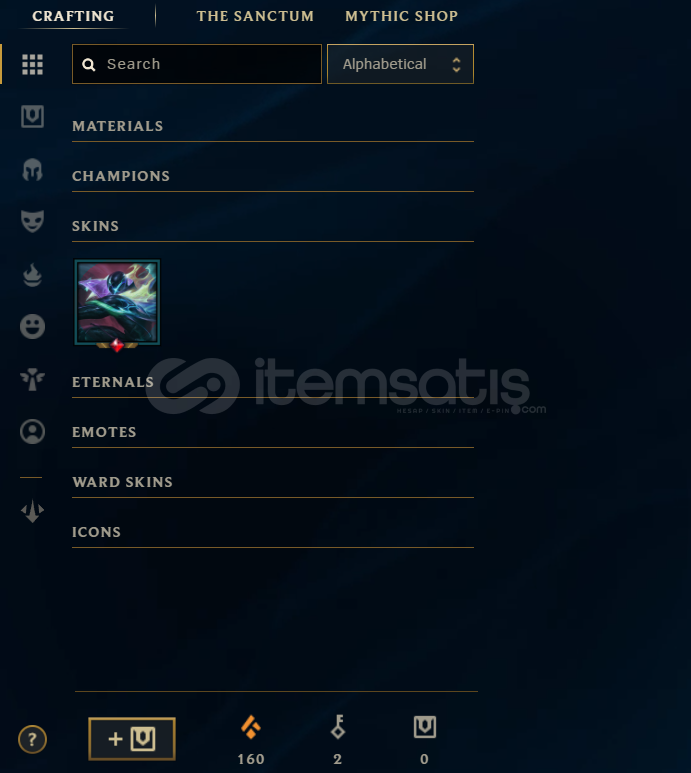Filter by skins mask icon
Screen dimensions: 691x773
tap(33, 221)
